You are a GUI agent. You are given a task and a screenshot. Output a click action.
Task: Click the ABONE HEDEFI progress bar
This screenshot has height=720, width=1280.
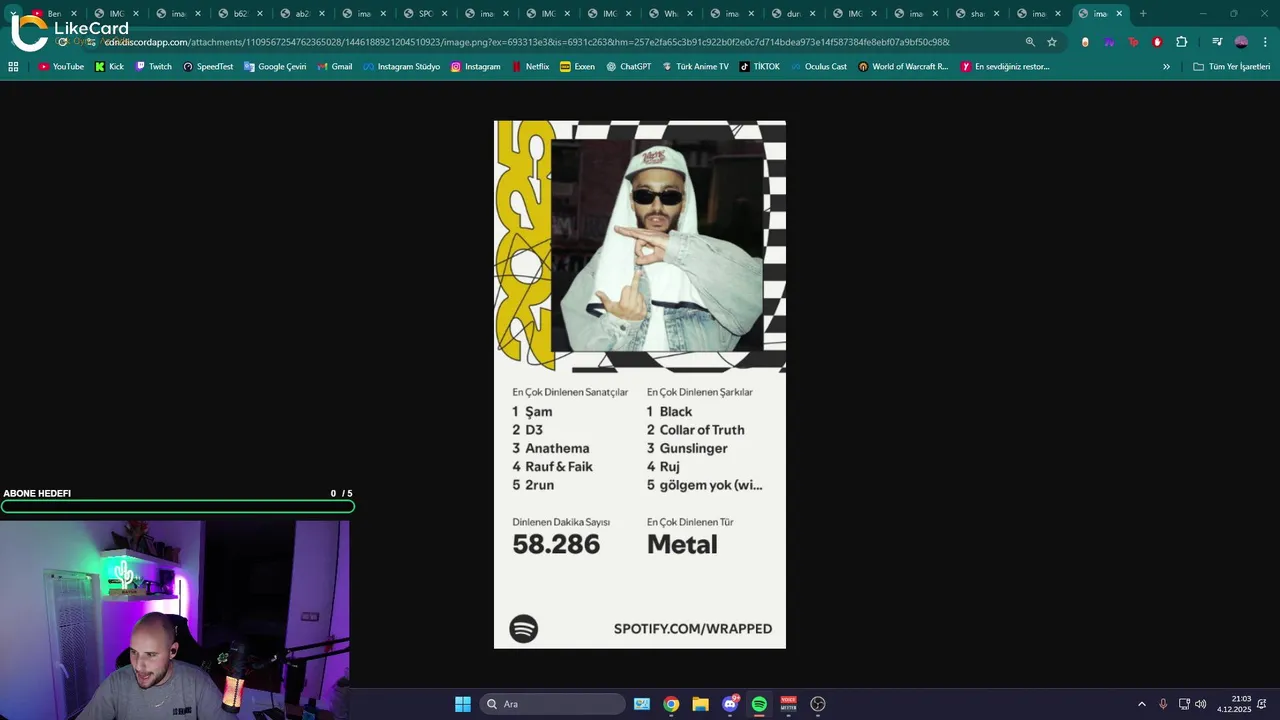click(x=178, y=507)
